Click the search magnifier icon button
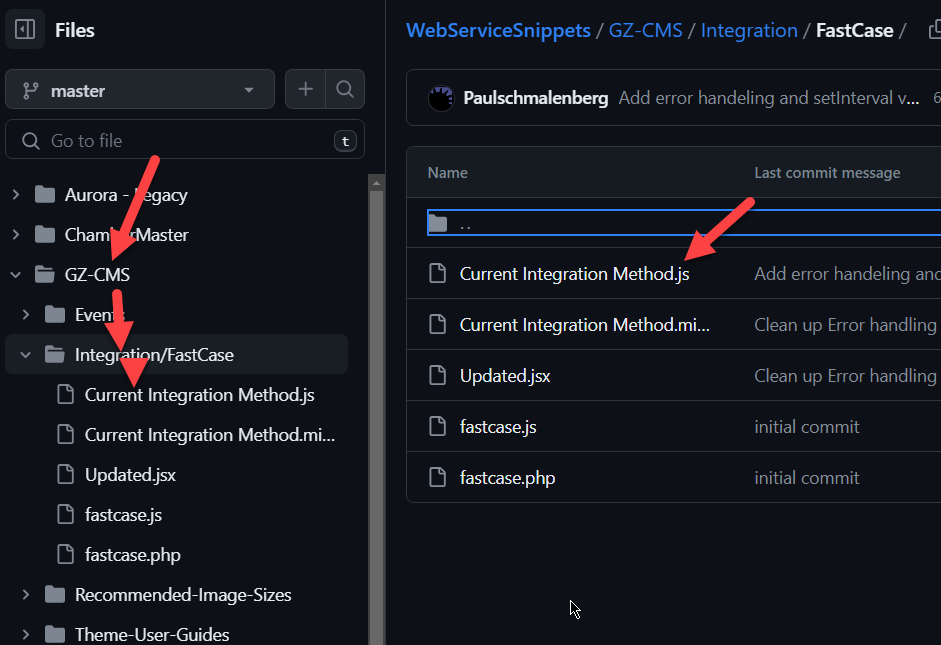The image size is (941, 645). pos(345,90)
